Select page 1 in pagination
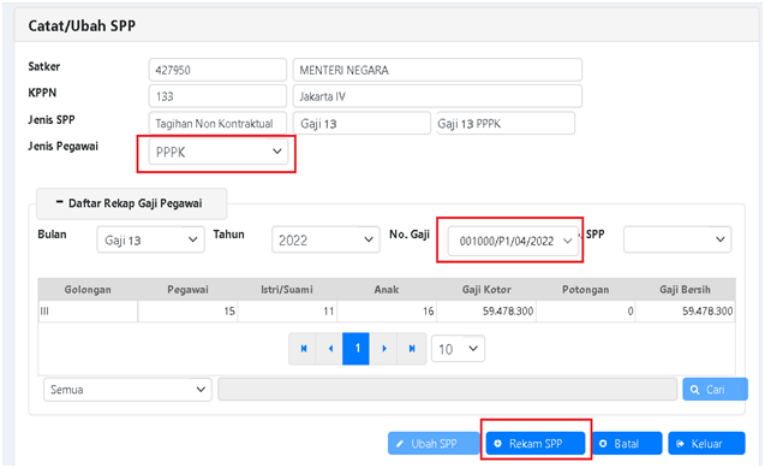 (x=357, y=349)
